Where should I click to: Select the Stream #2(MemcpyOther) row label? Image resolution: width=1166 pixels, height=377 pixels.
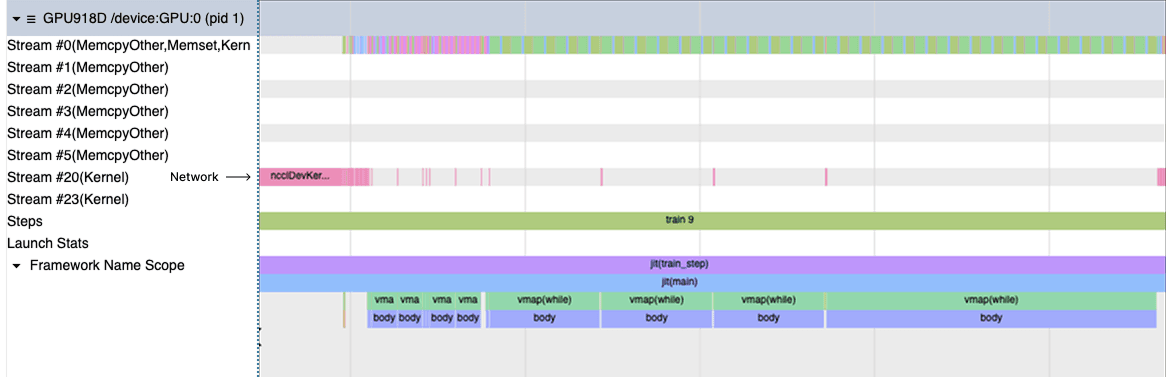click(88, 89)
